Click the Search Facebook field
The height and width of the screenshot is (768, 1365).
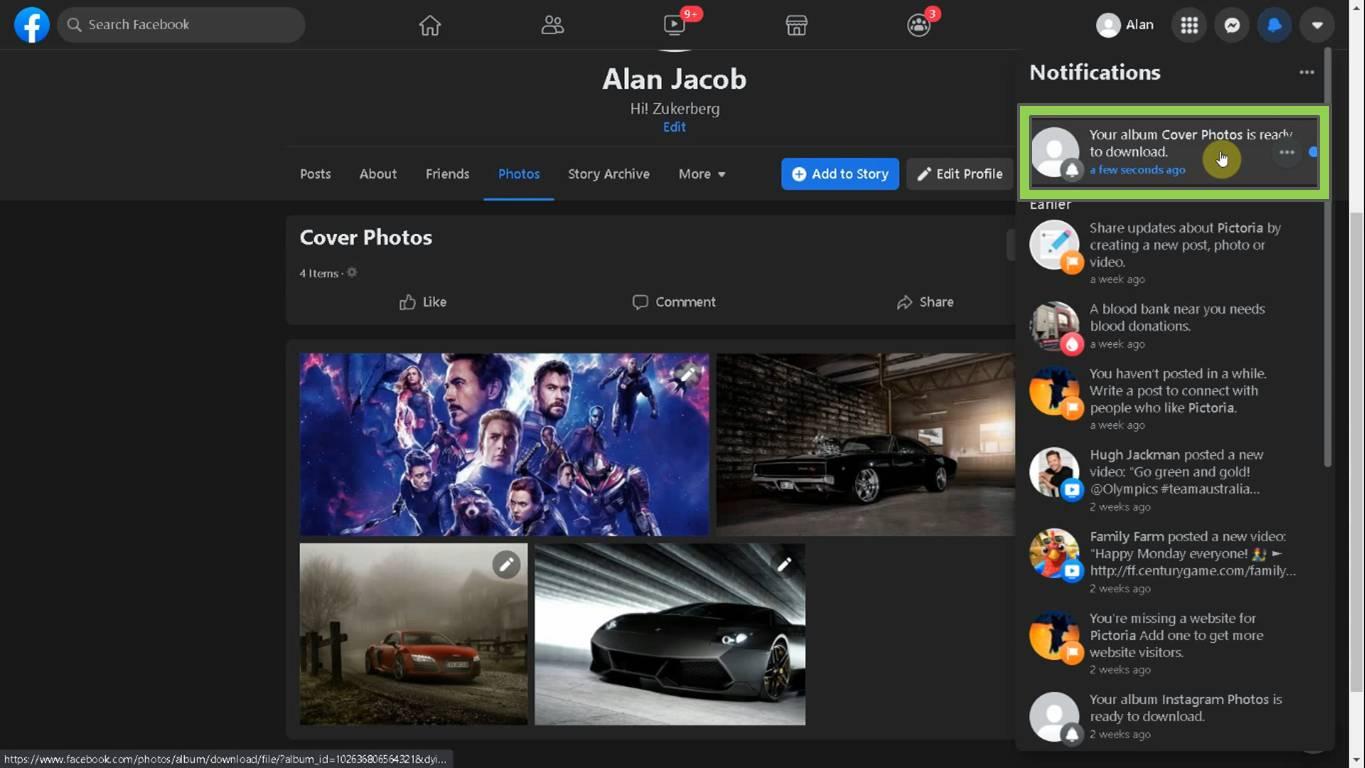(x=181, y=25)
